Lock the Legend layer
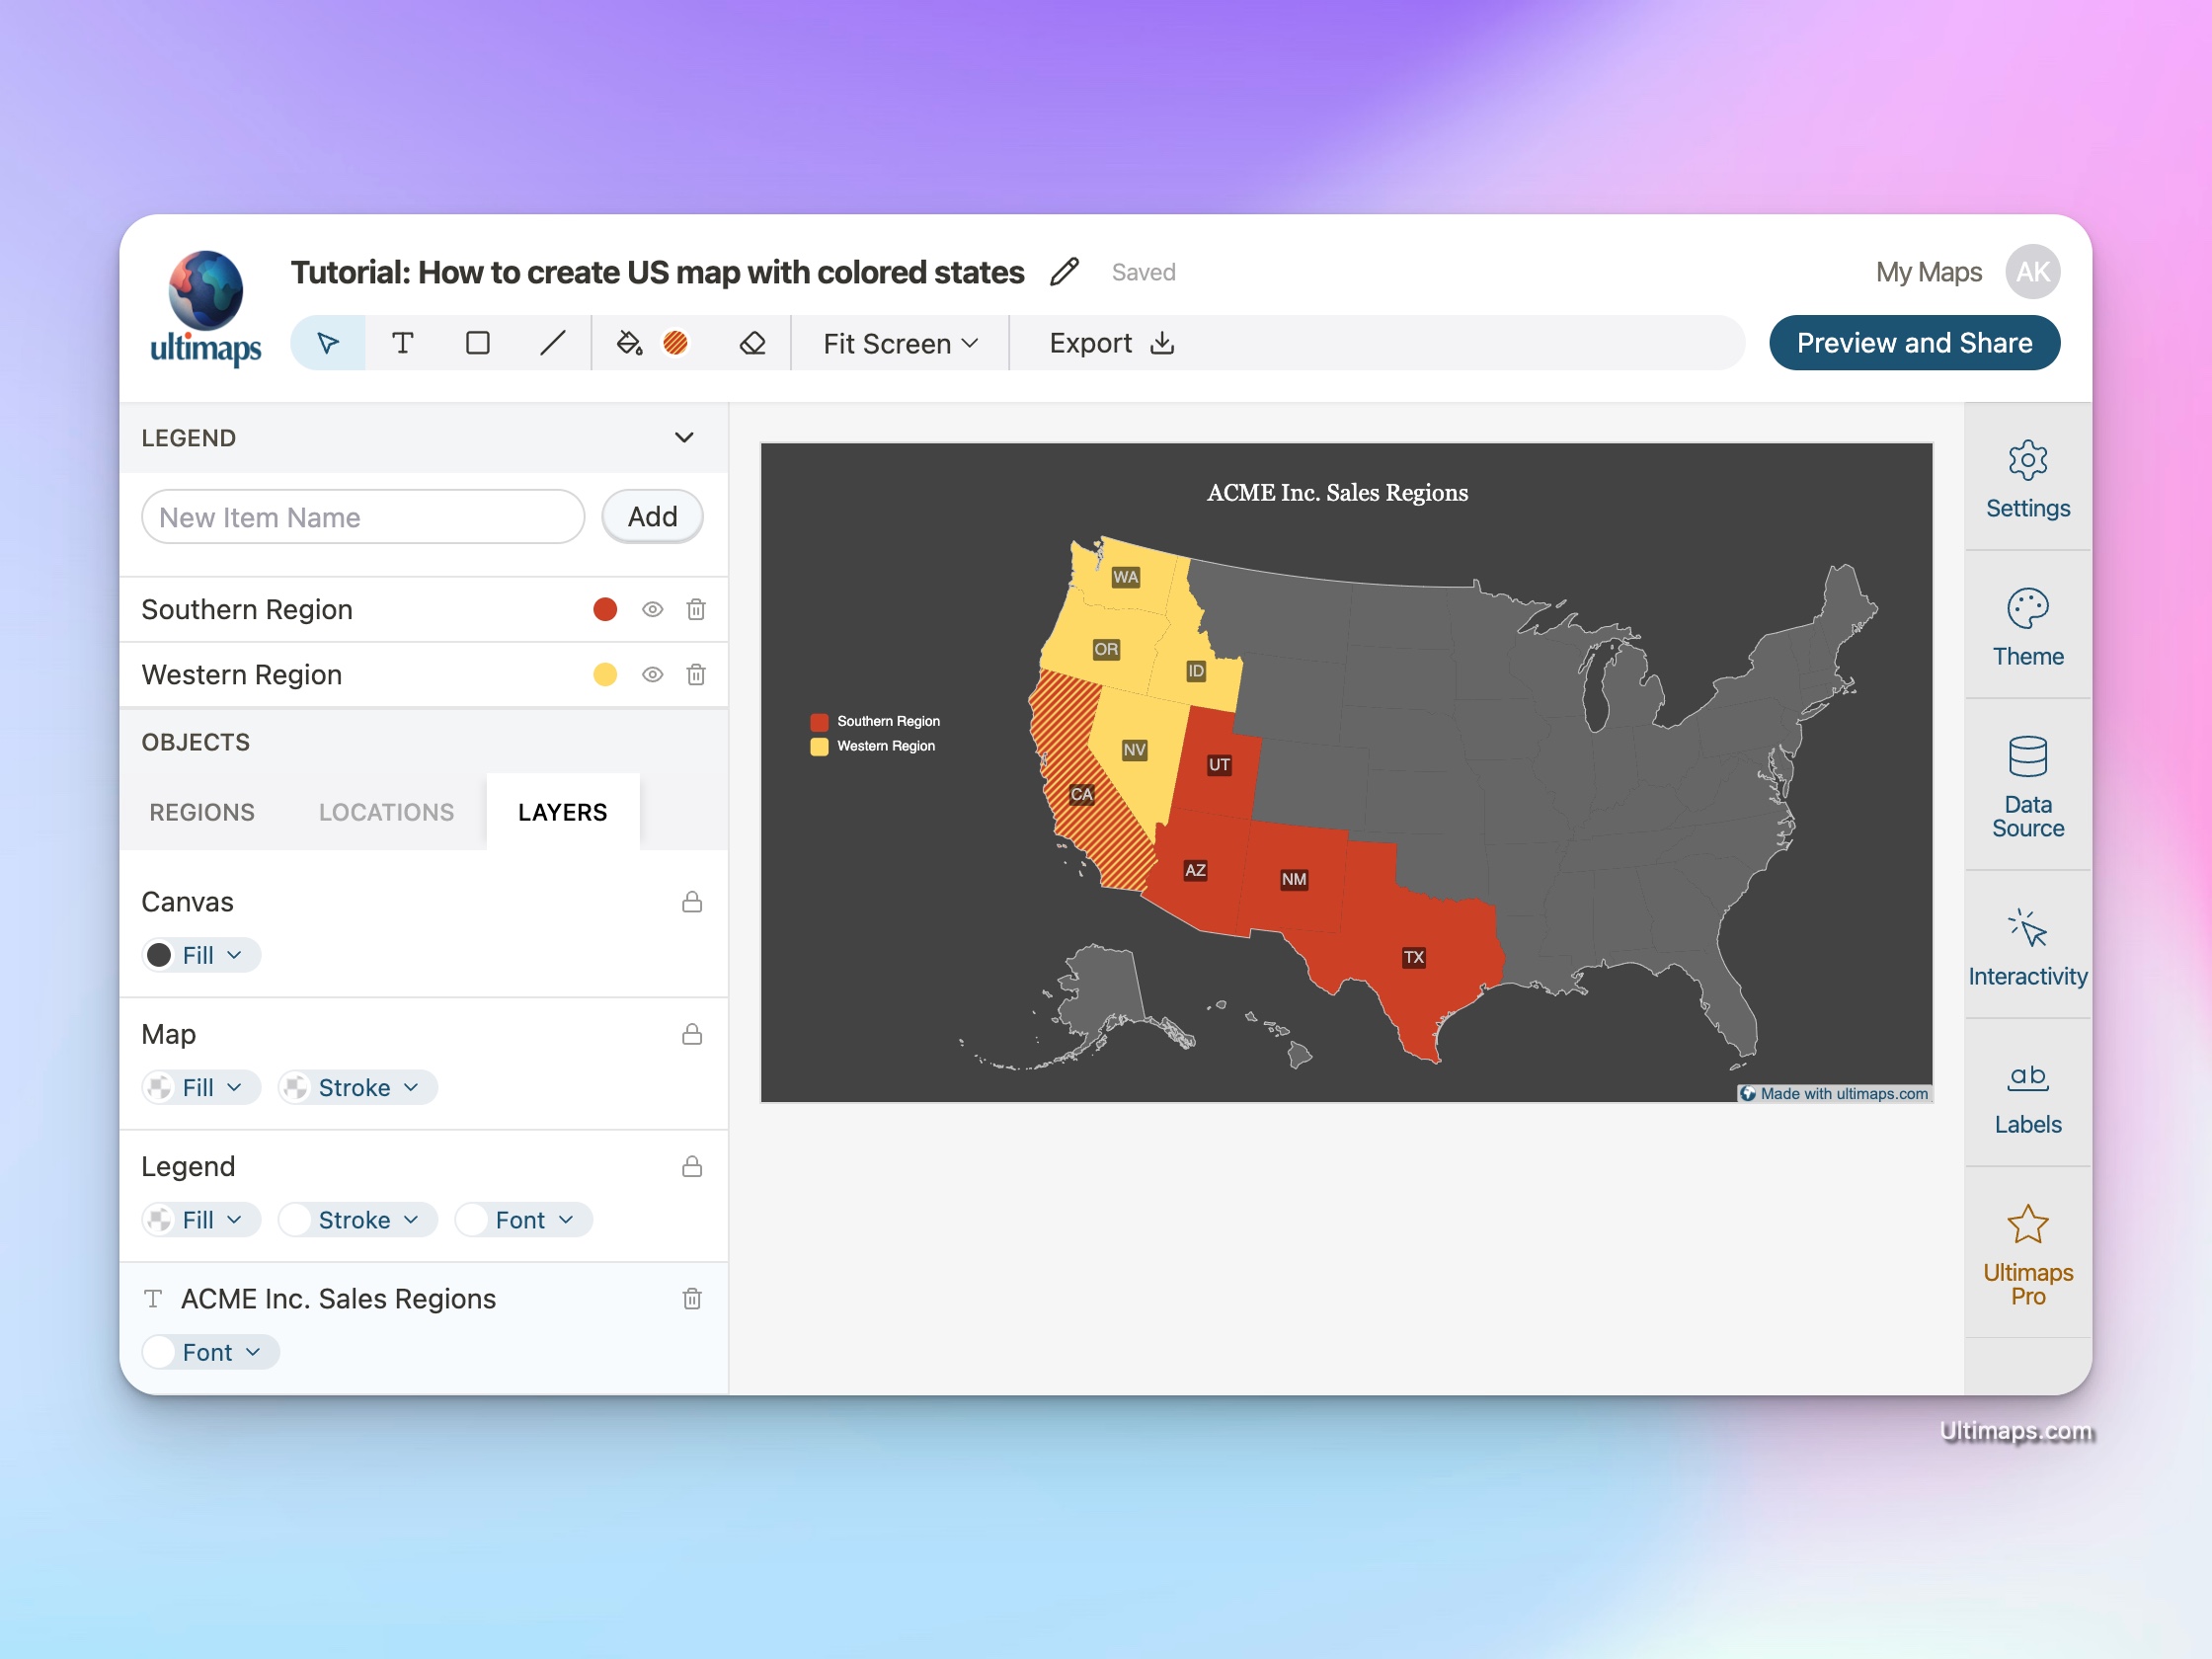 point(691,1166)
